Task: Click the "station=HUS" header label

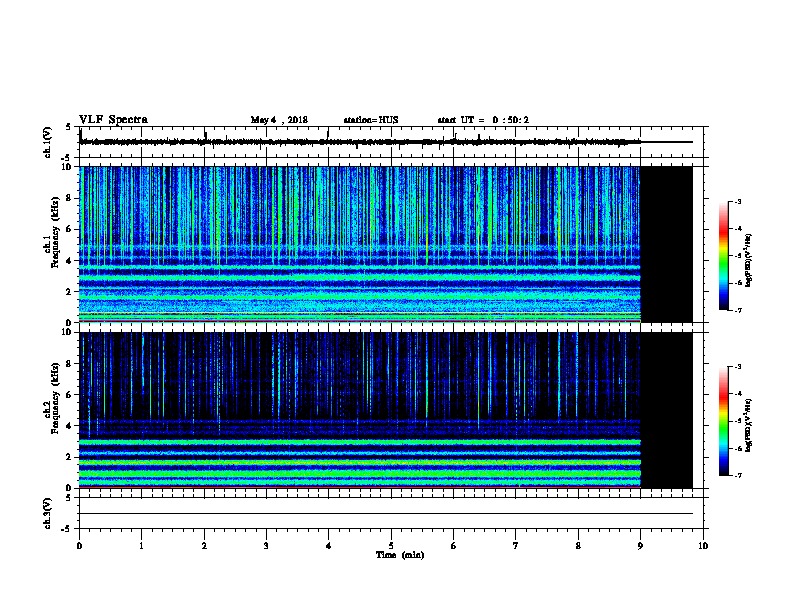Action: (x=371, y=120)
